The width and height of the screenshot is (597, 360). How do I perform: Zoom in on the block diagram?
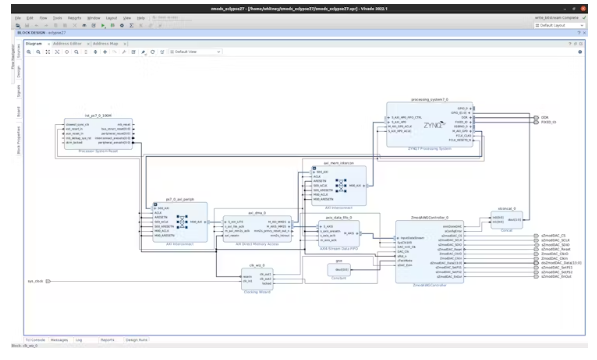click(29, 52)
